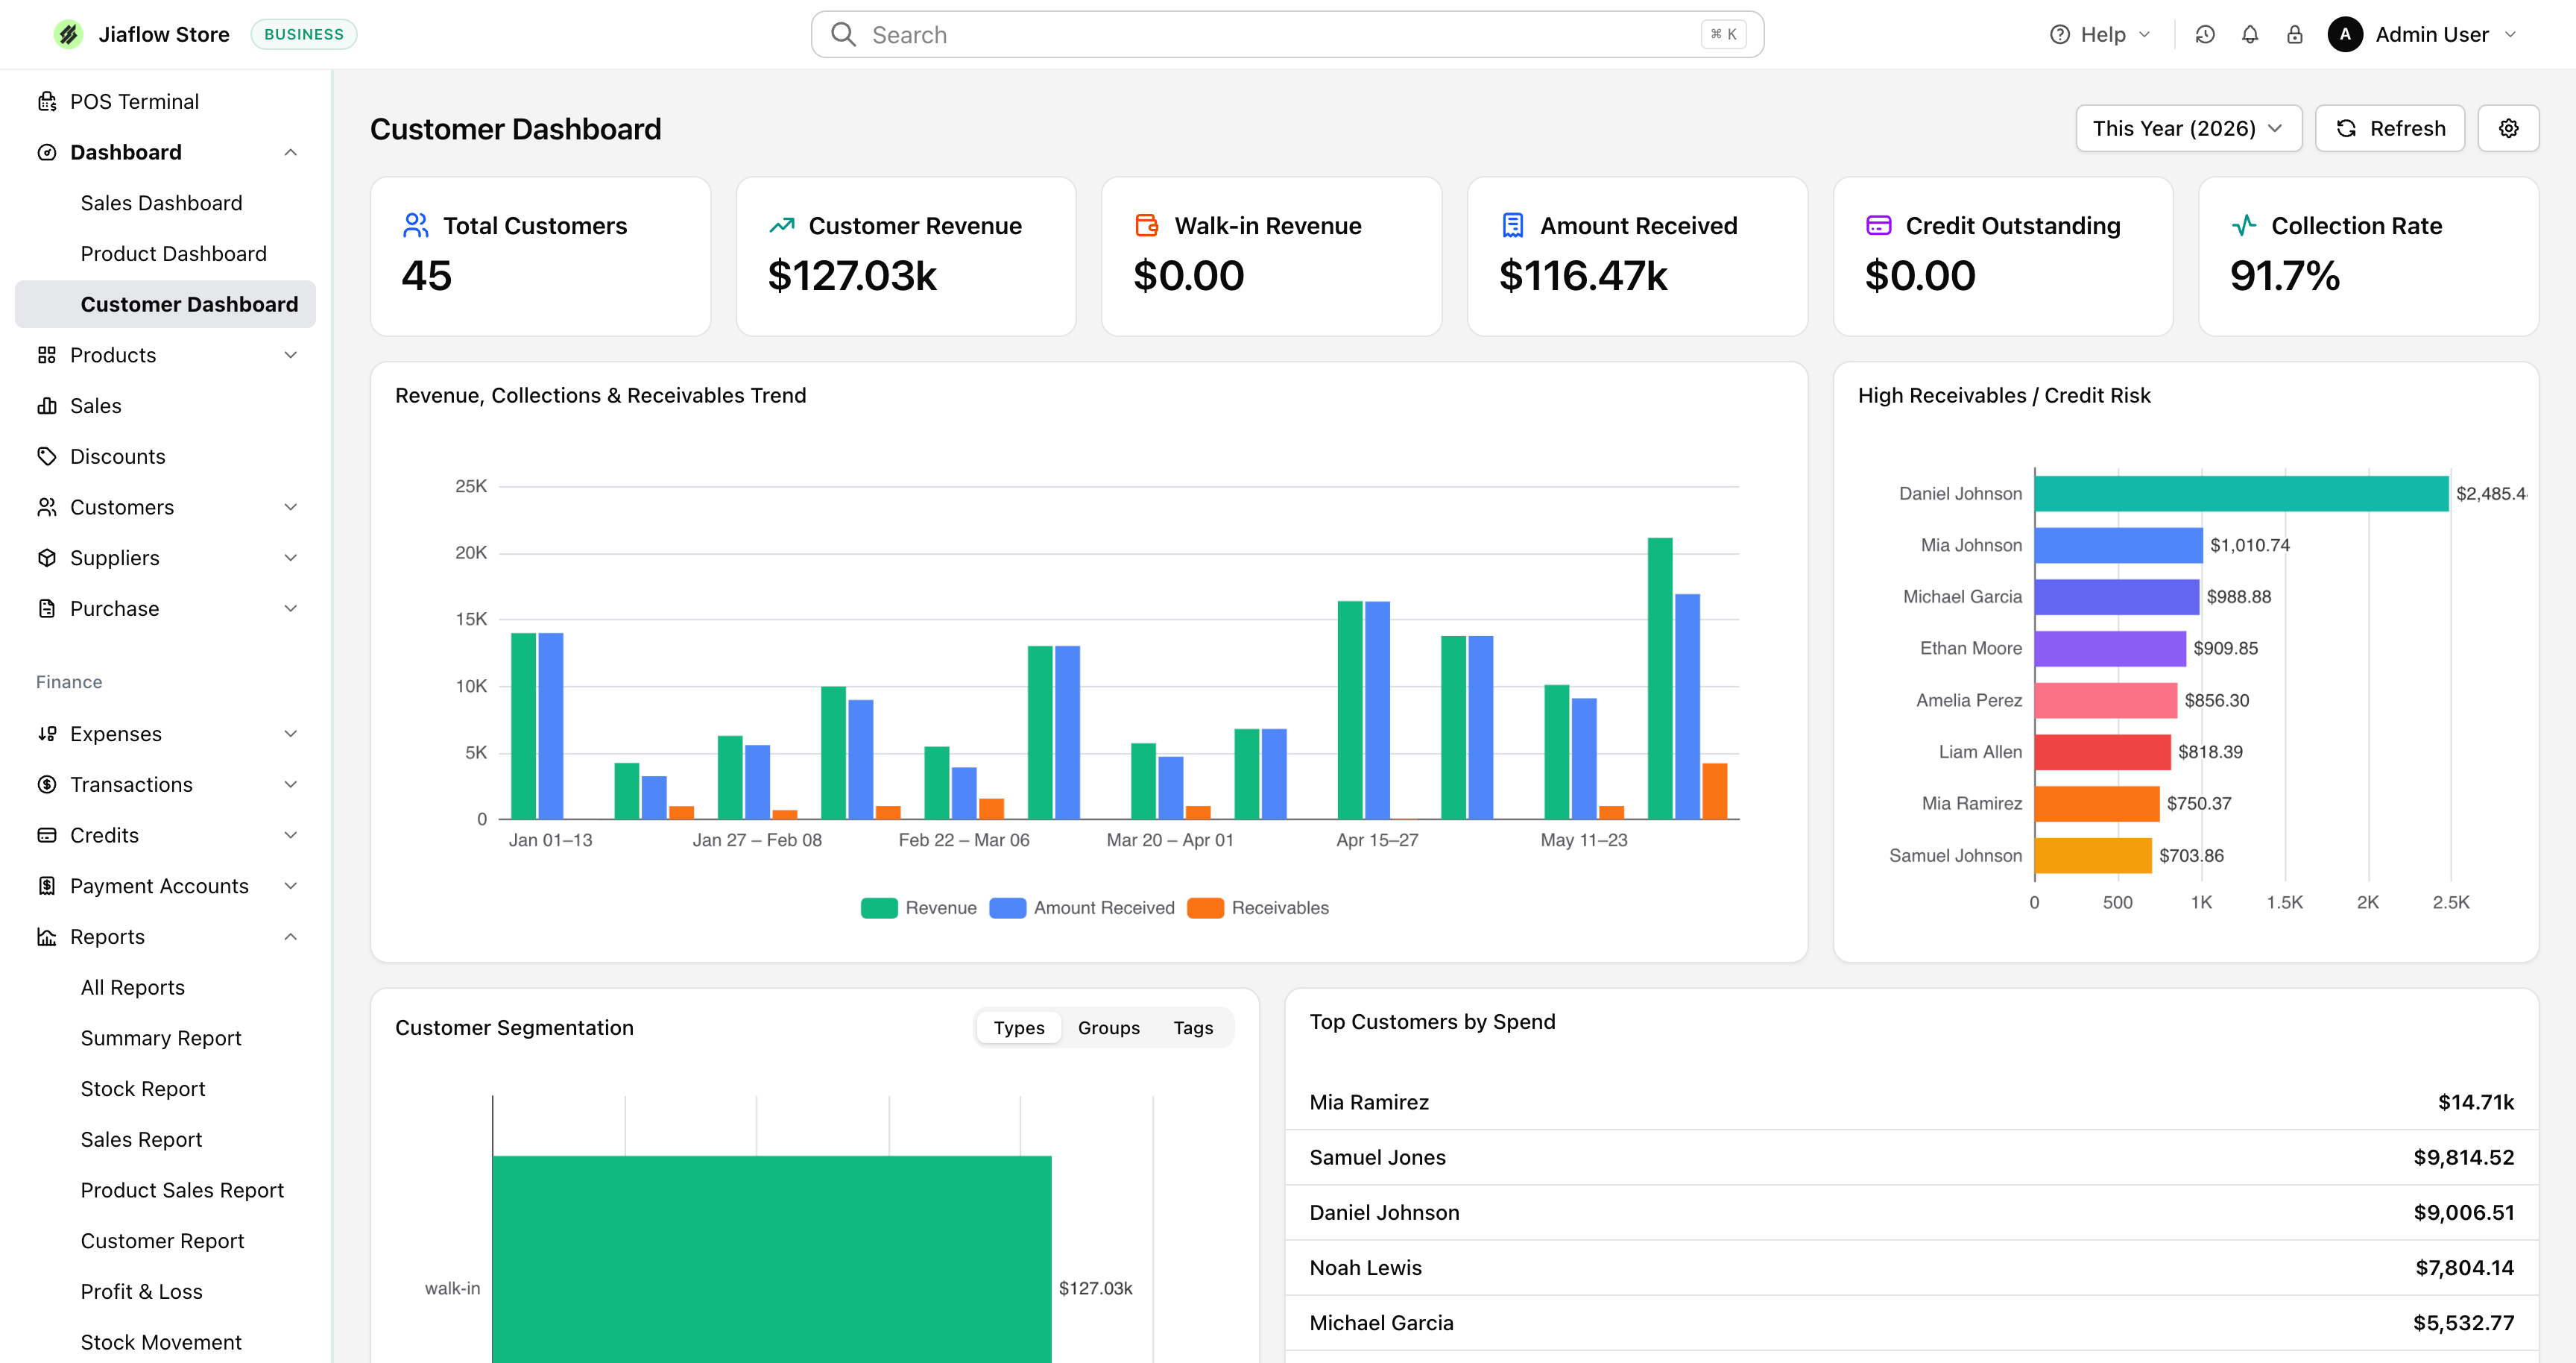Focus the Search input field
This screenshot has height=1363, width=2576.
pos(1287,35)
